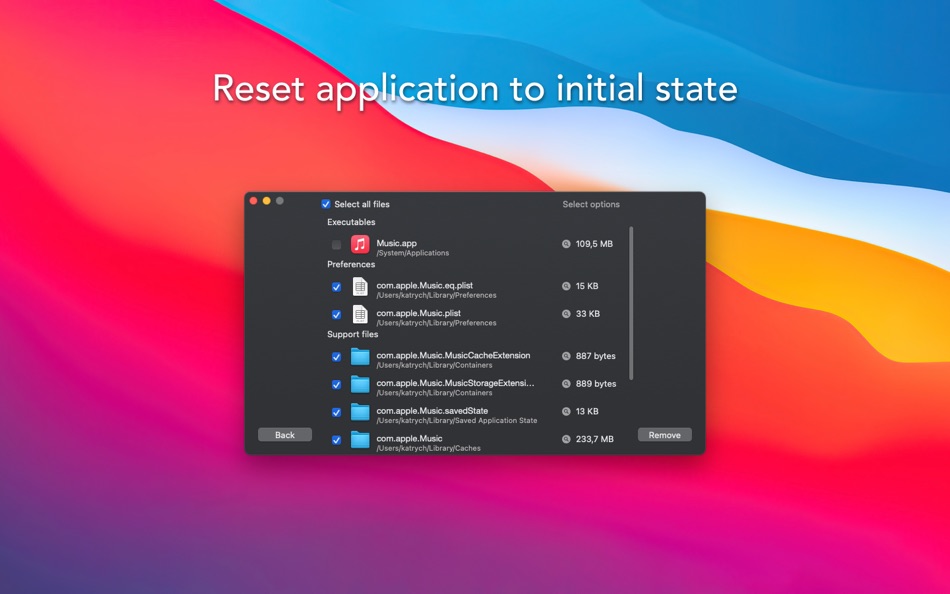
Task: Click the folder icon for com.apple.Music.MusicStorageExtensi container
Action: 360,385
